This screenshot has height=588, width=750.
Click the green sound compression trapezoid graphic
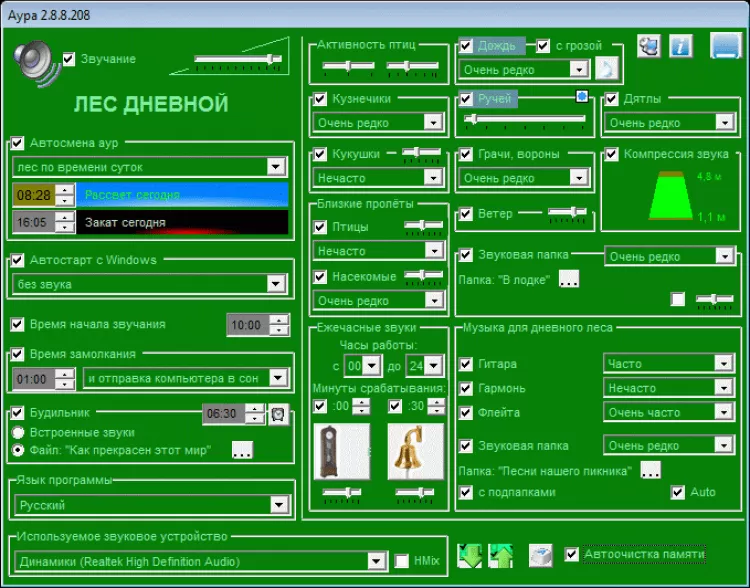(671, 195)
